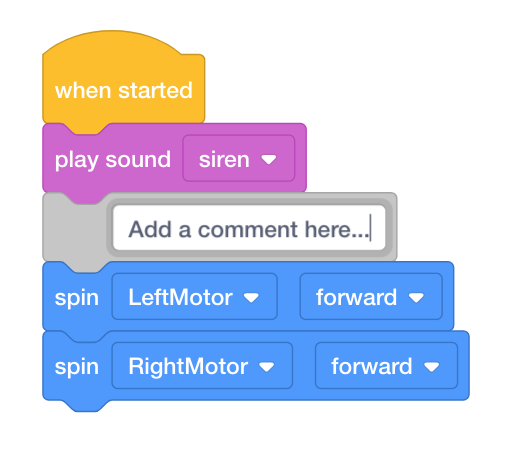This screenshot has width=520, height=456.
Task: Click inside the 'Add a comment here...' field
Action: [x=249, y=228]
